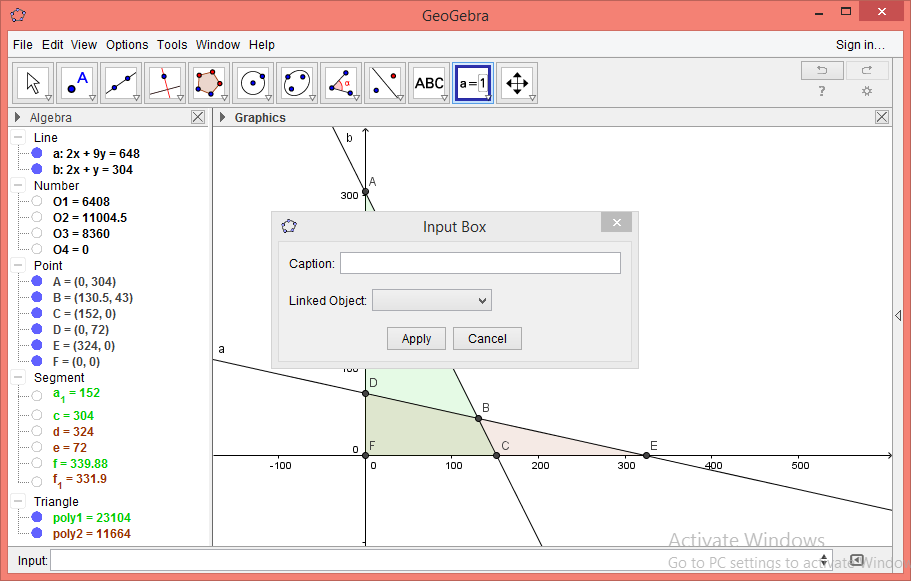Select the Polygon tool
Screen dimensions: 911x581
[207, 83]
